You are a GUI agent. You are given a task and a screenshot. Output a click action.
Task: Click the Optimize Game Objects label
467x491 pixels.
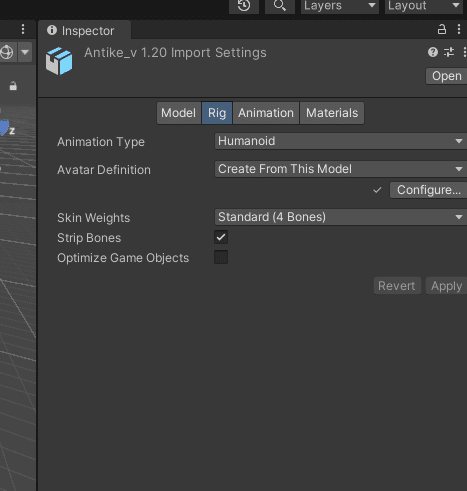pos(123,258)
